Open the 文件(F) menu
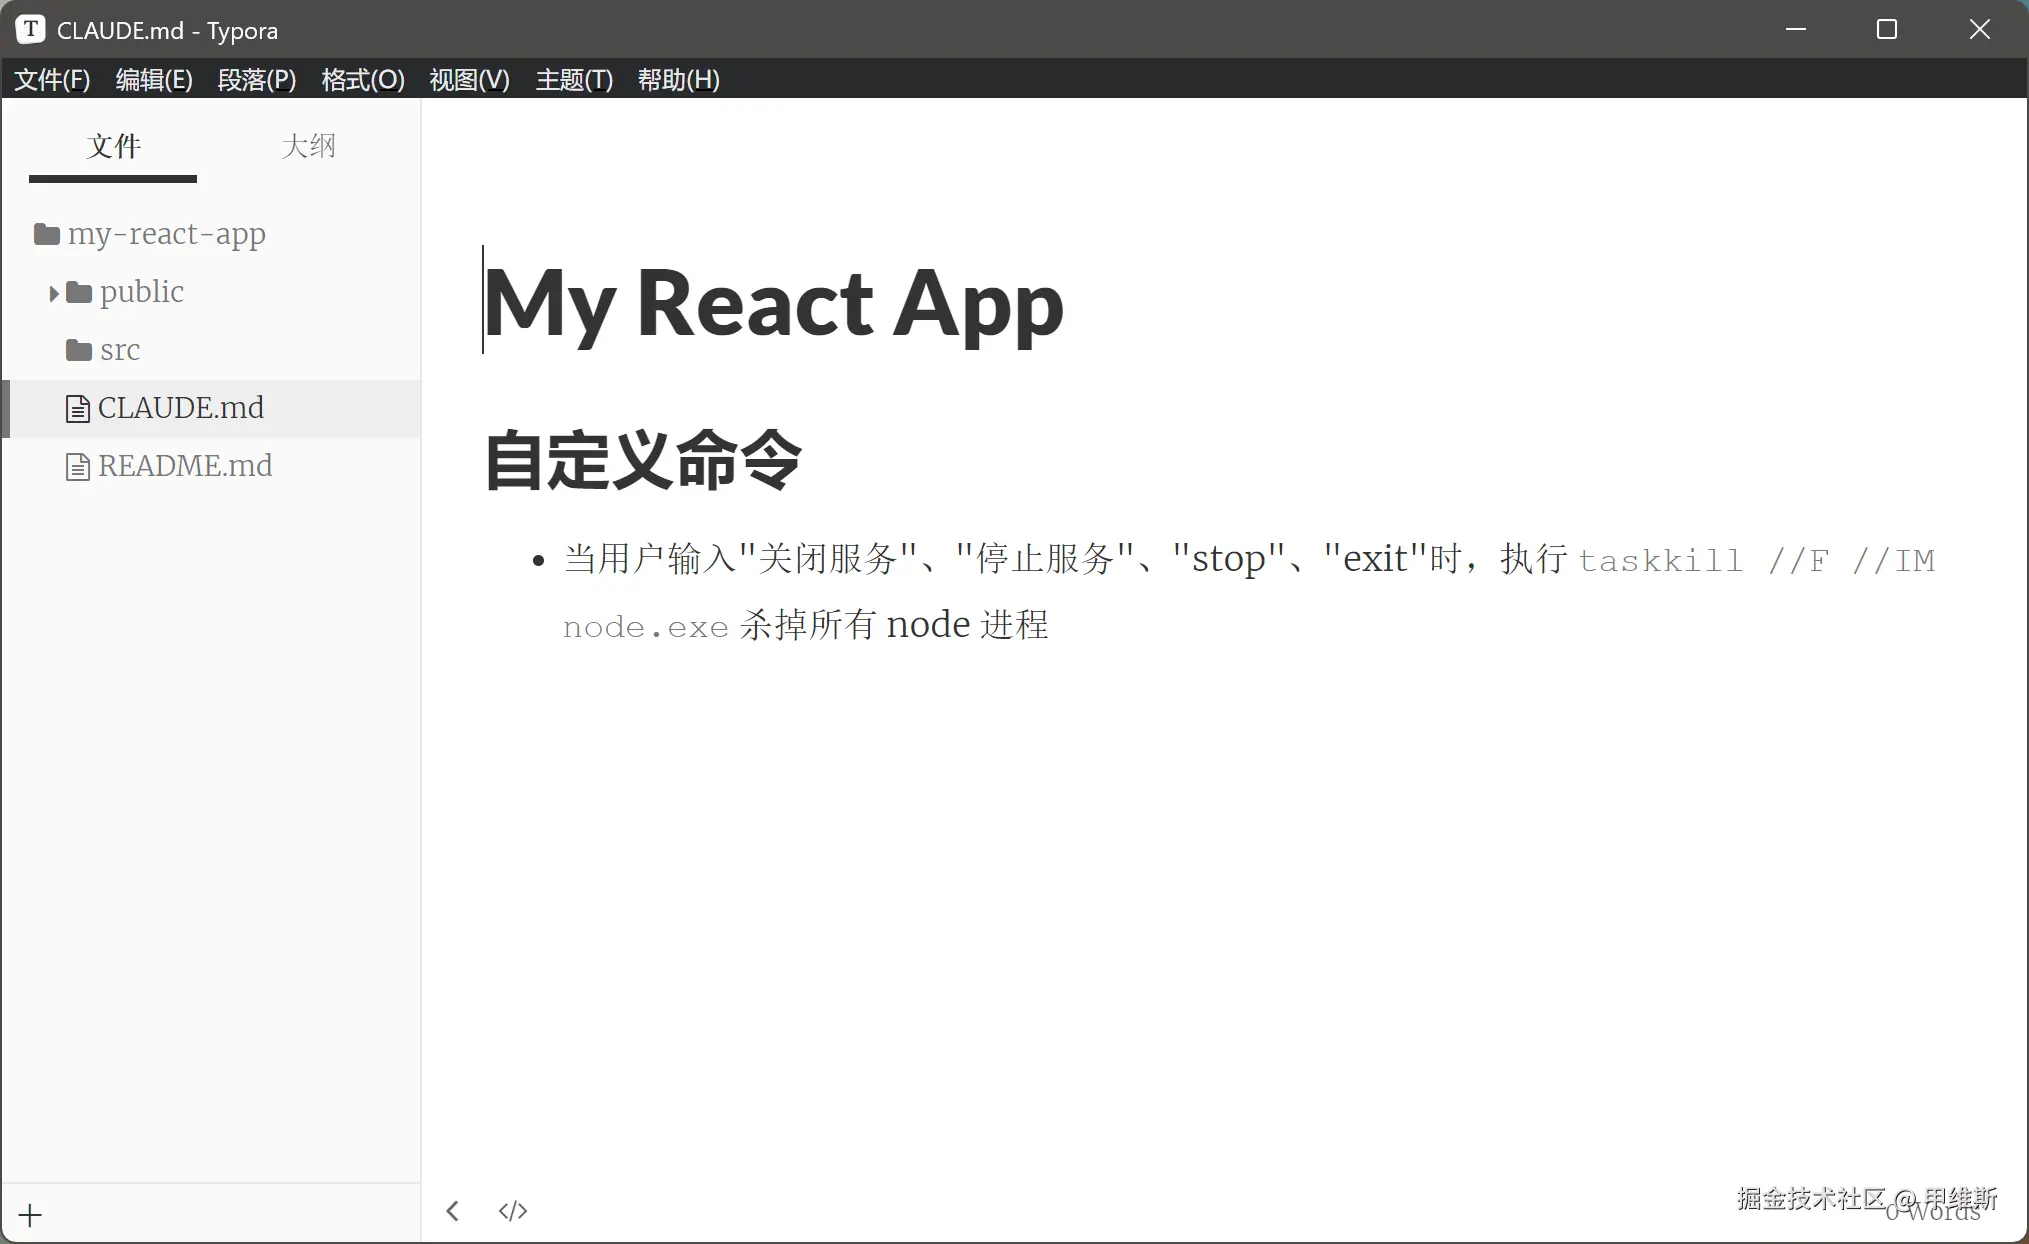The image size is (2029, 1244). click(52, 80)
